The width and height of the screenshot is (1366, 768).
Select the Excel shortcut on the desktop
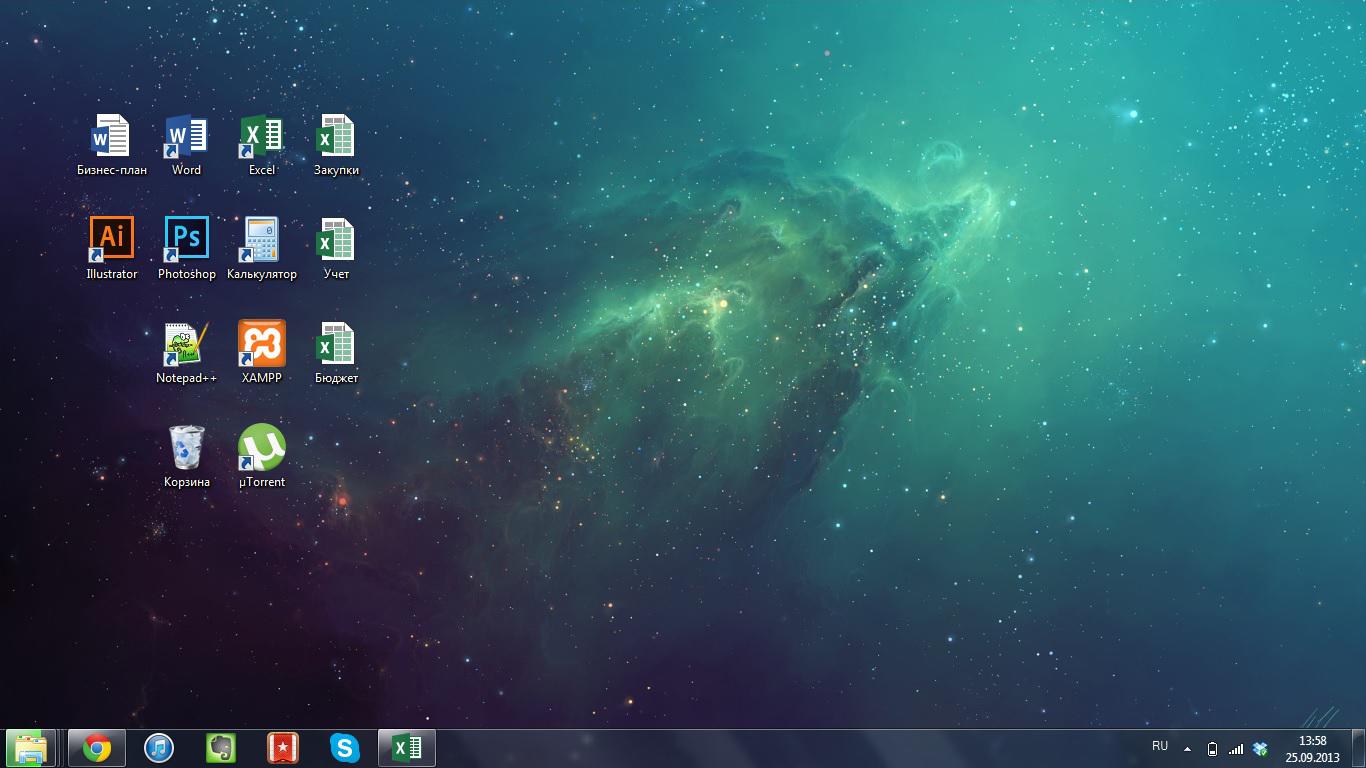pyautogui.click(x=261, y=145)
